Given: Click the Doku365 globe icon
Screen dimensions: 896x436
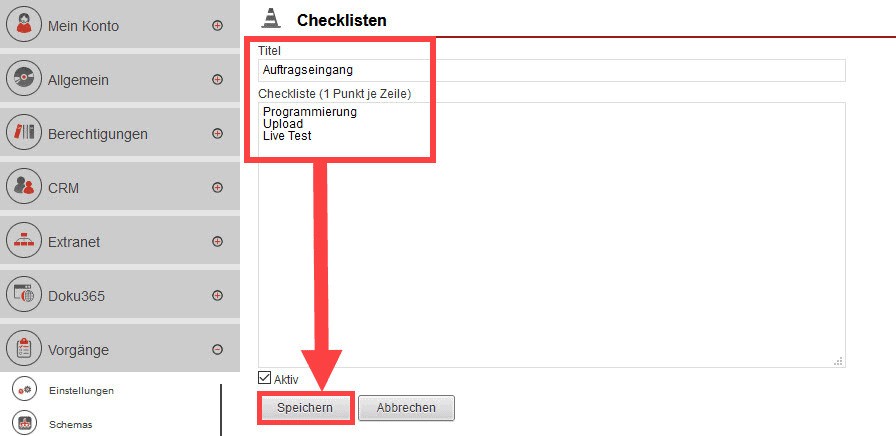Looking at the screenshot, I should (x=23, y=295).
